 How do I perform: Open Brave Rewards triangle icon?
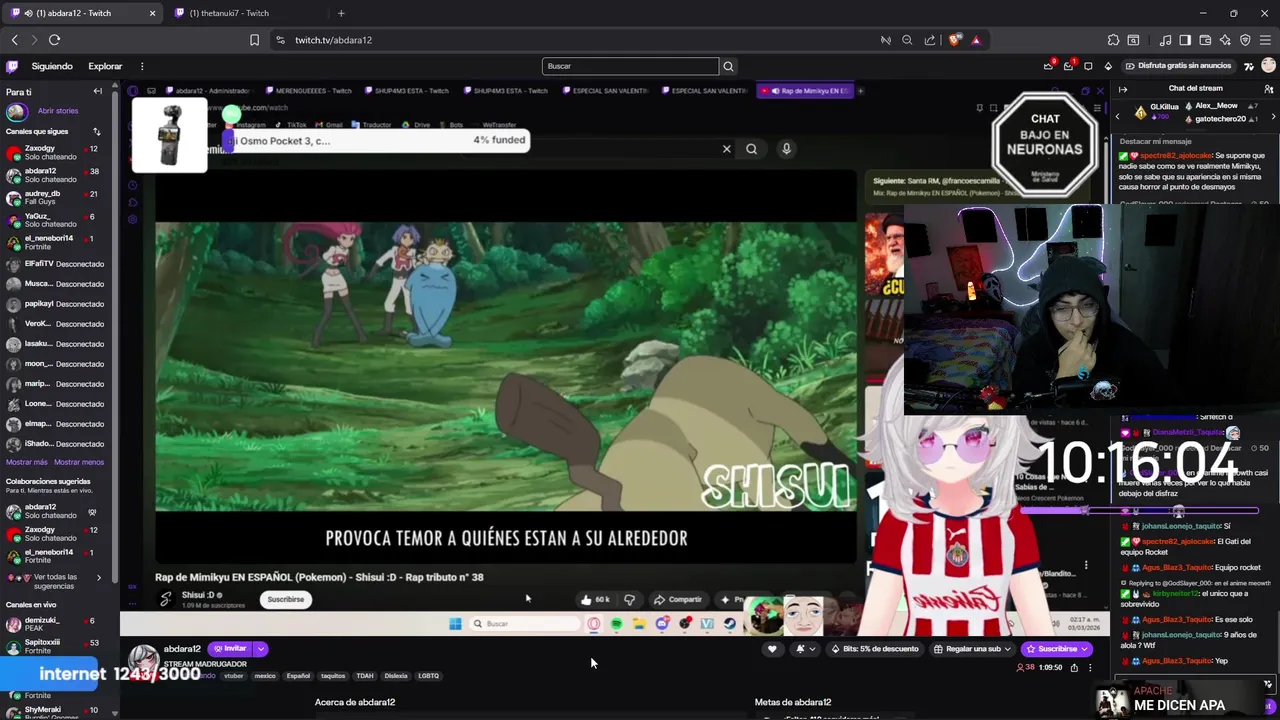point(976,40)
